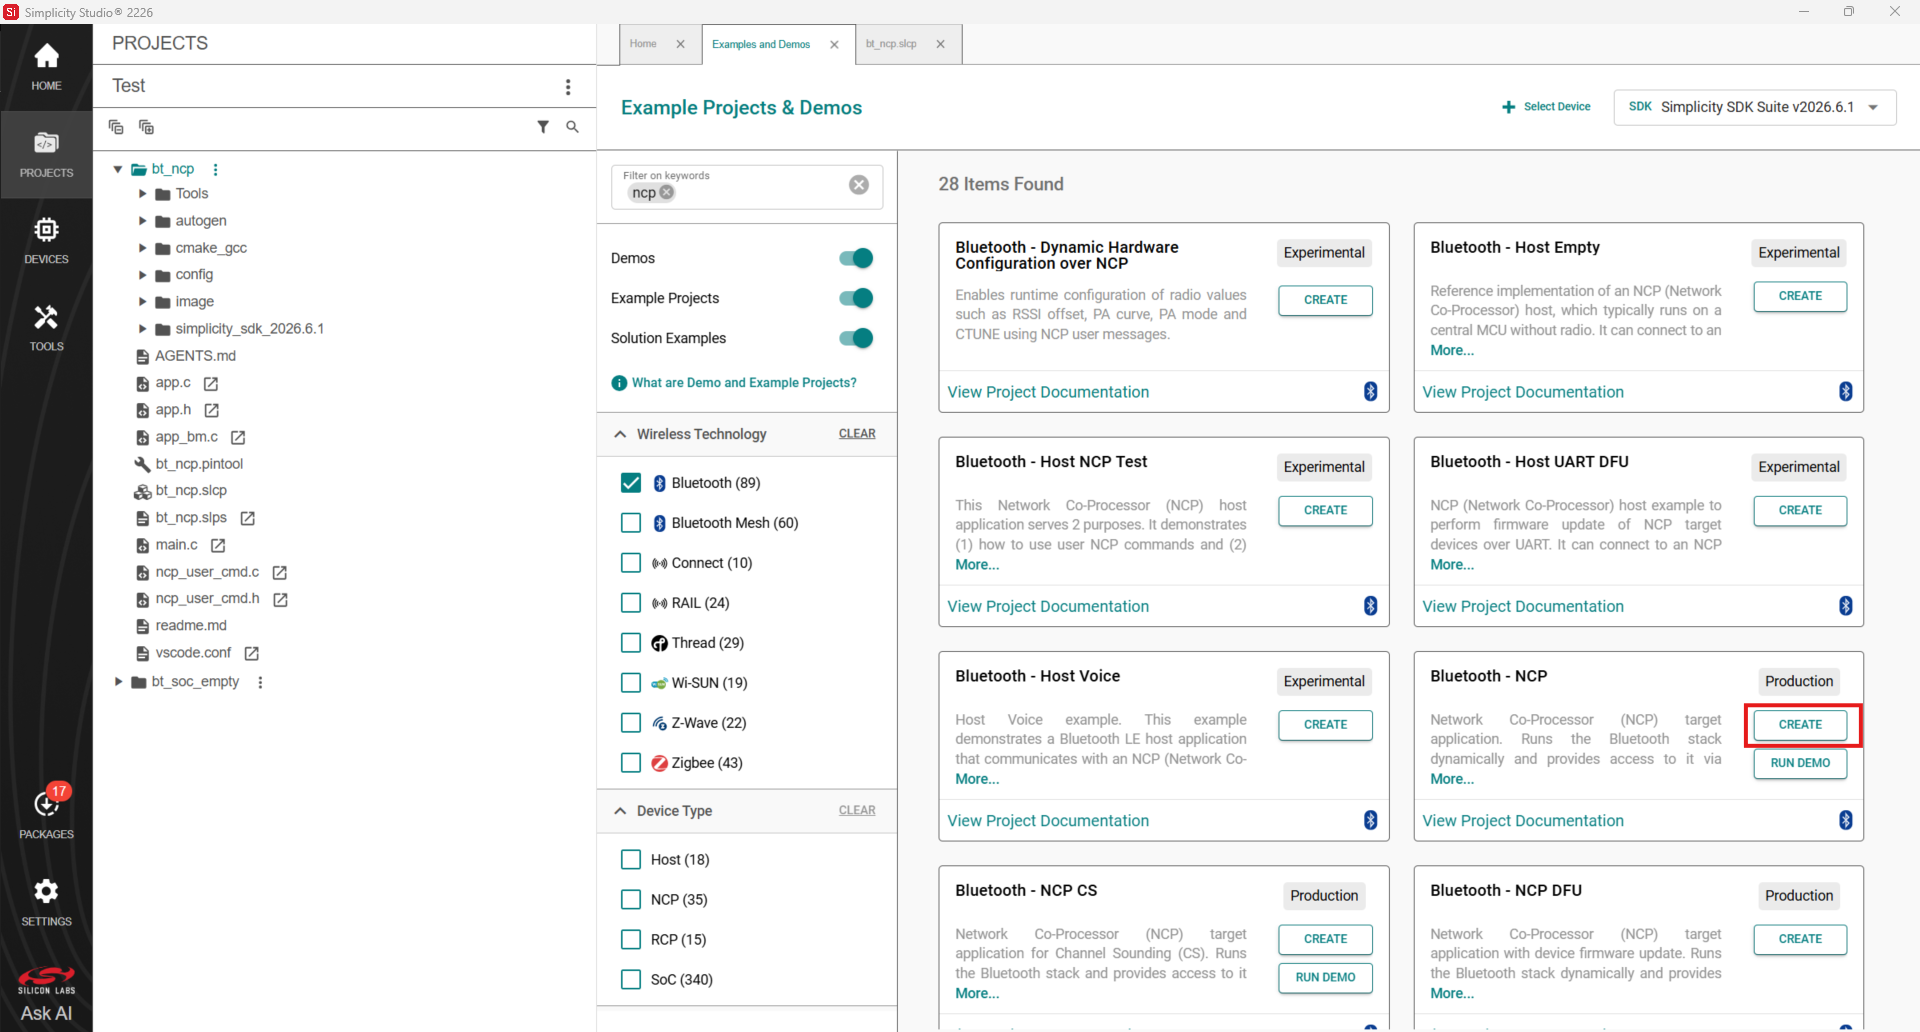Expand the autogen folder

[142, 221]
